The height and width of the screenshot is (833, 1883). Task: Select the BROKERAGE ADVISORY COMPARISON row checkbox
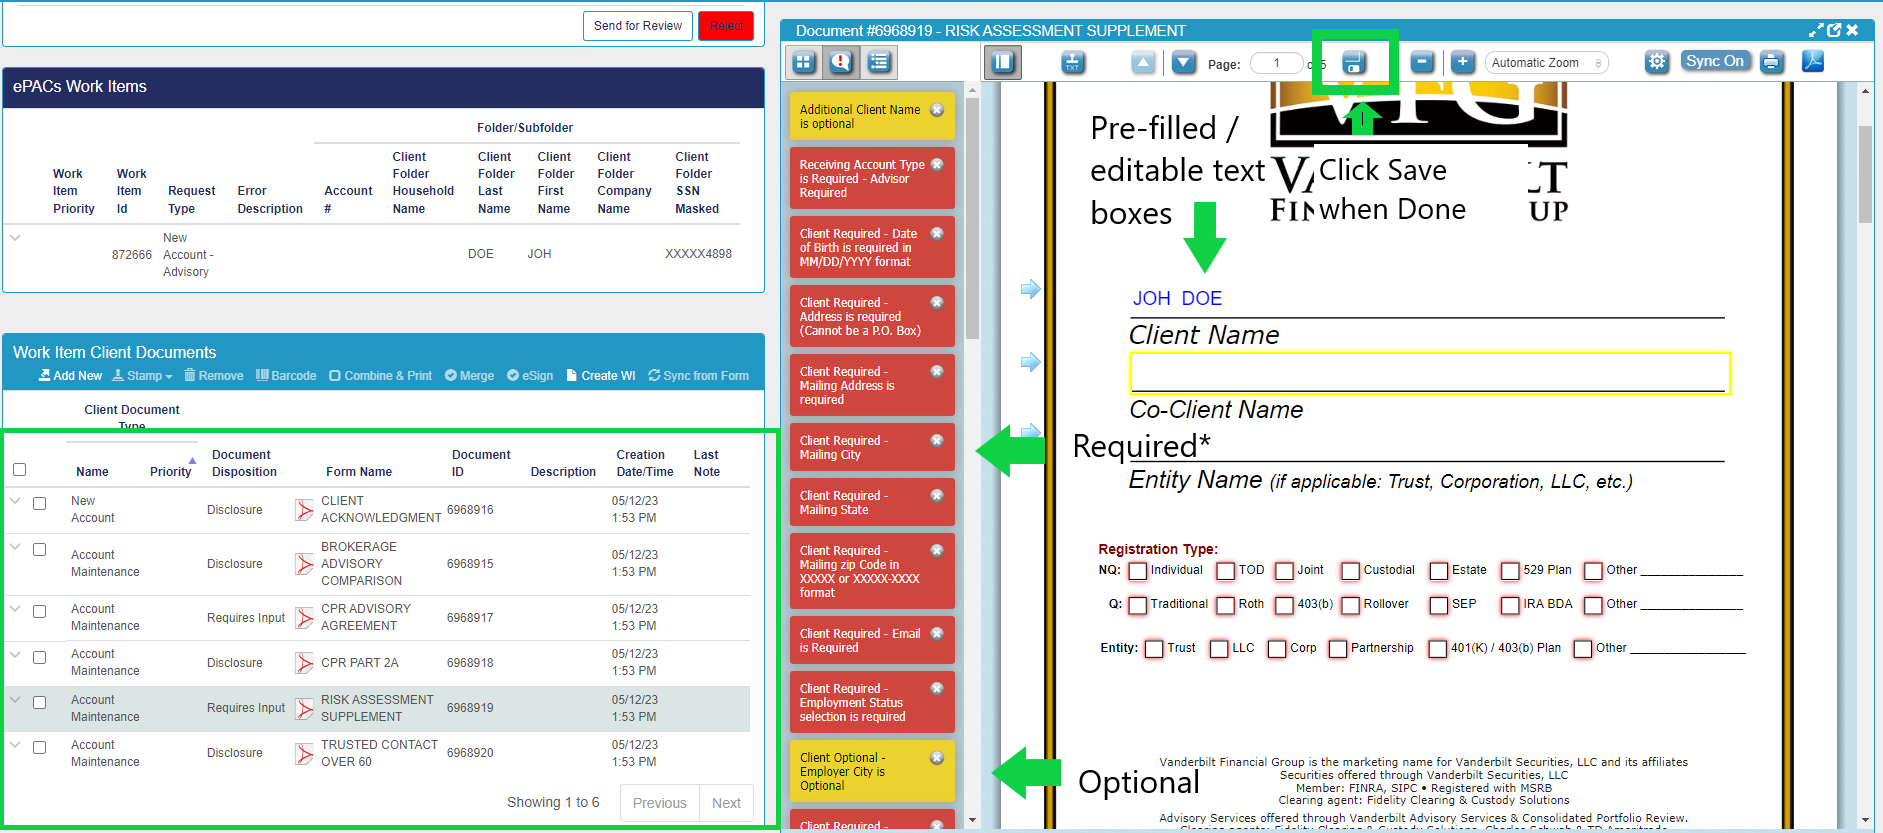[x=40, y=550]
